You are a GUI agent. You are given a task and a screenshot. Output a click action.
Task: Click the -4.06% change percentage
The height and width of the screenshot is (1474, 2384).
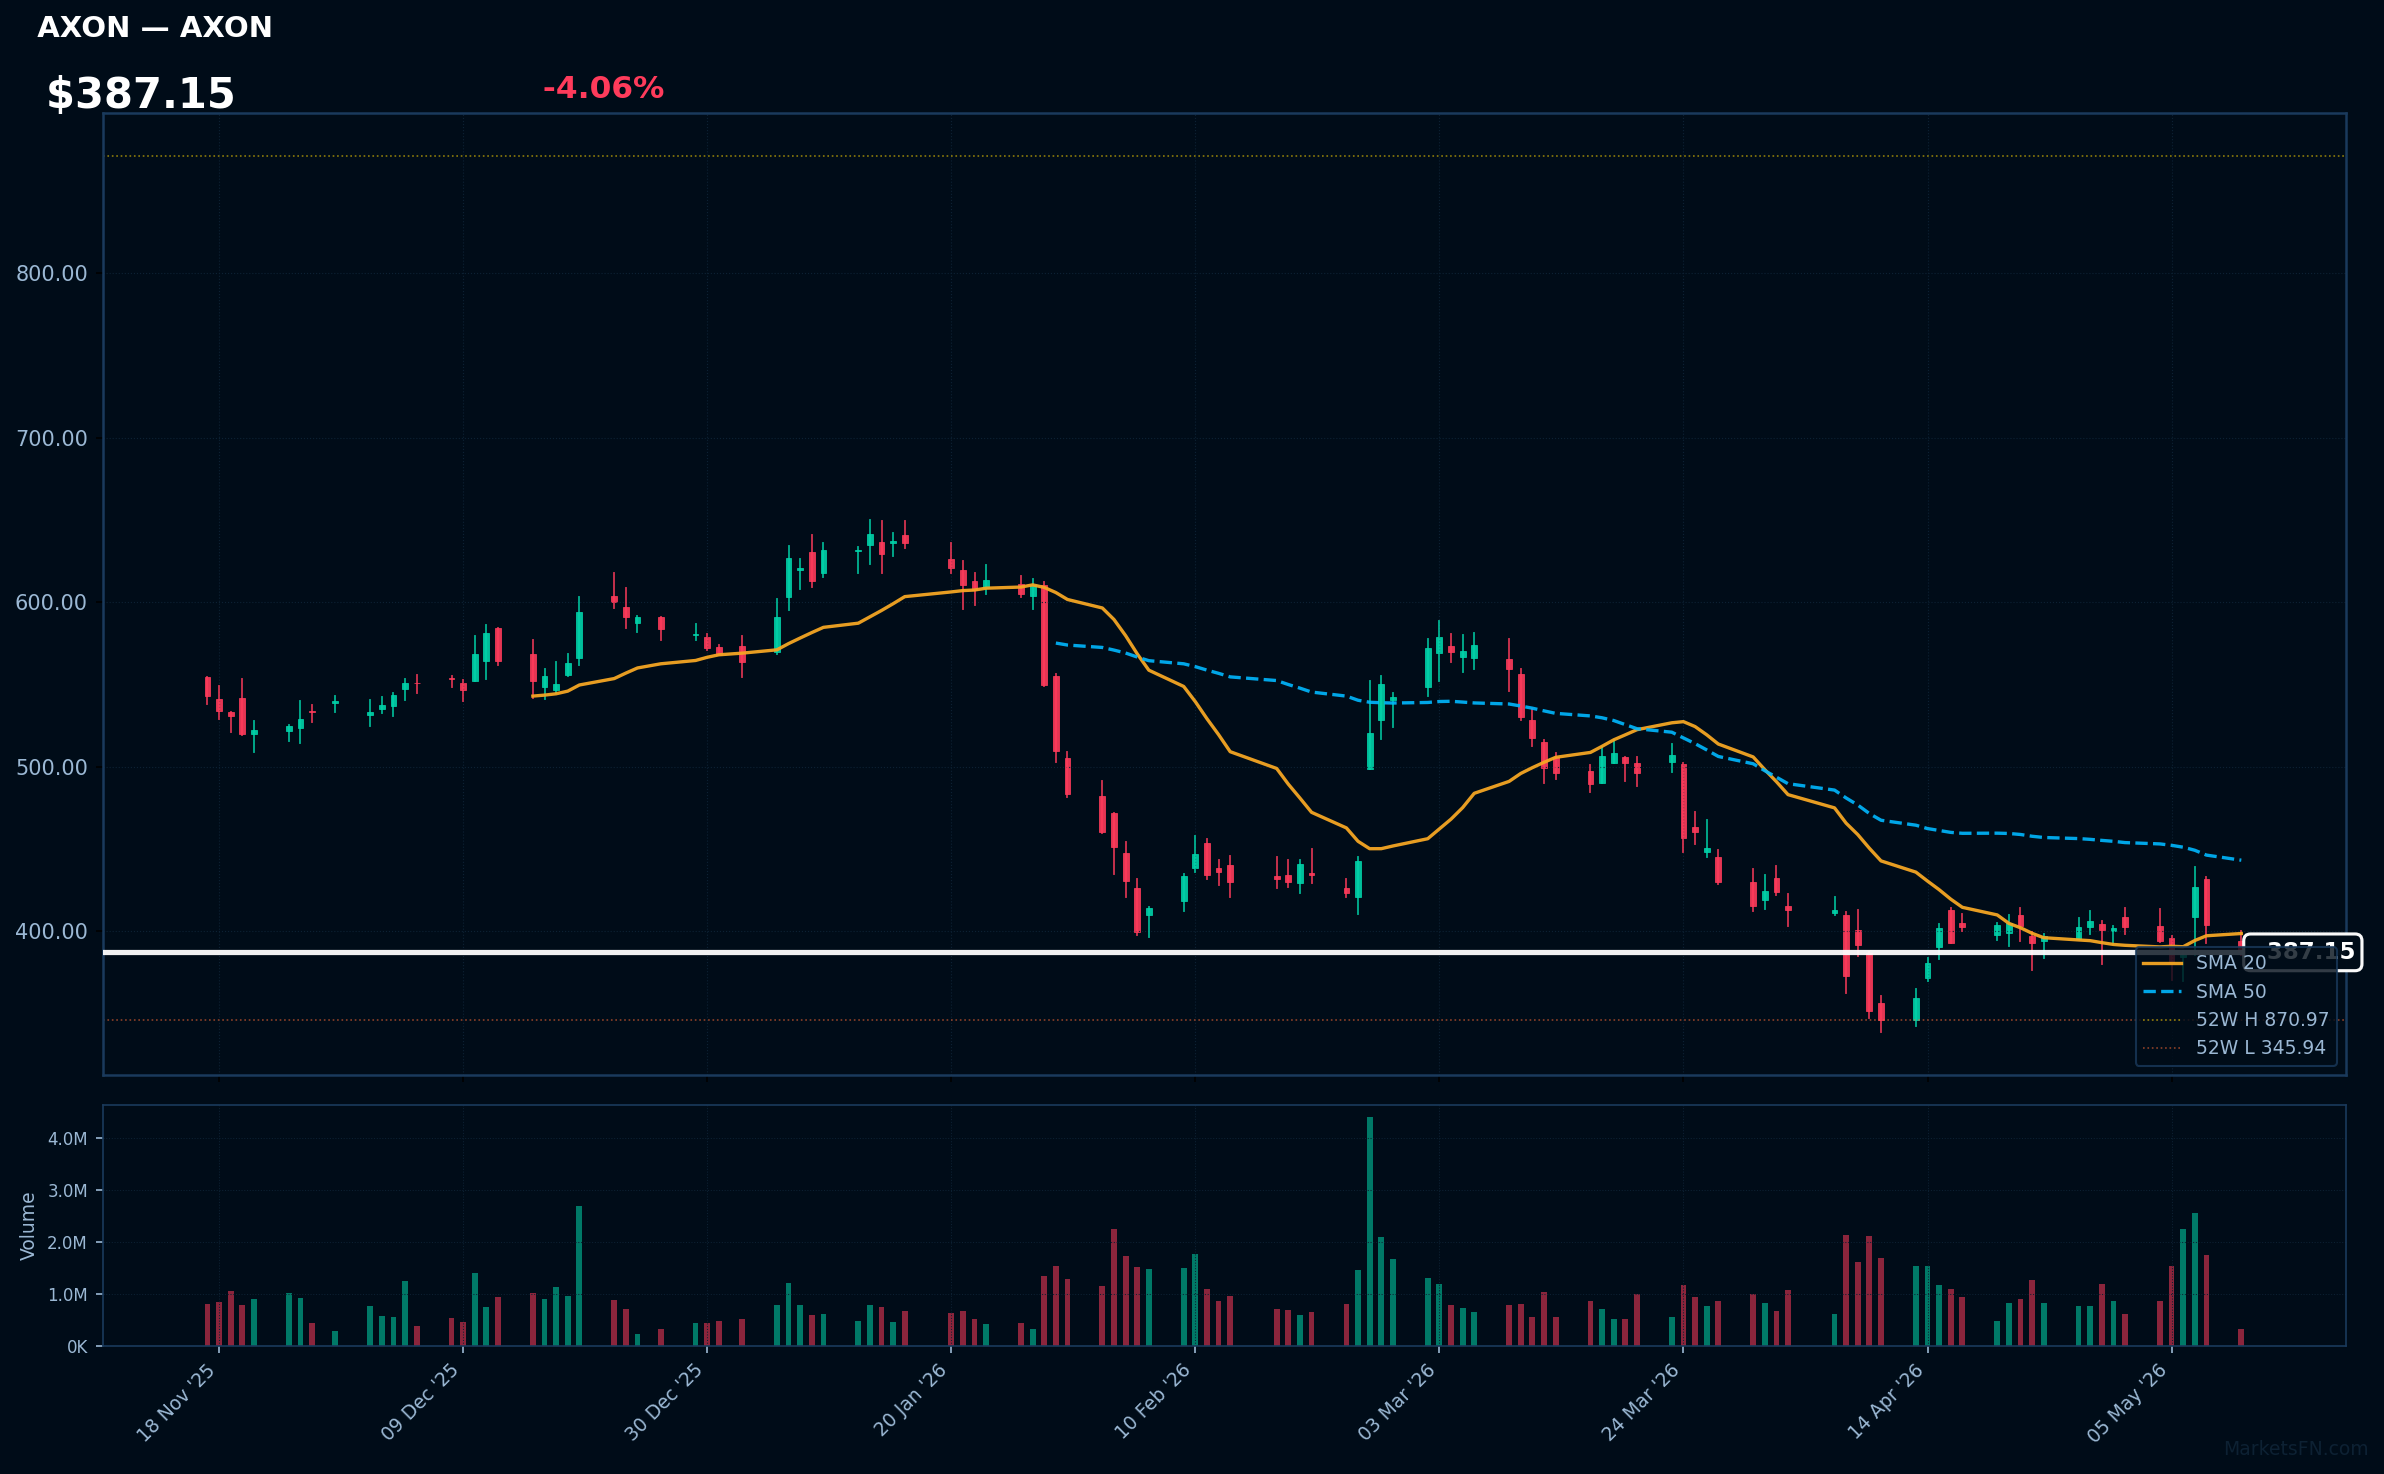pos(603,88)
